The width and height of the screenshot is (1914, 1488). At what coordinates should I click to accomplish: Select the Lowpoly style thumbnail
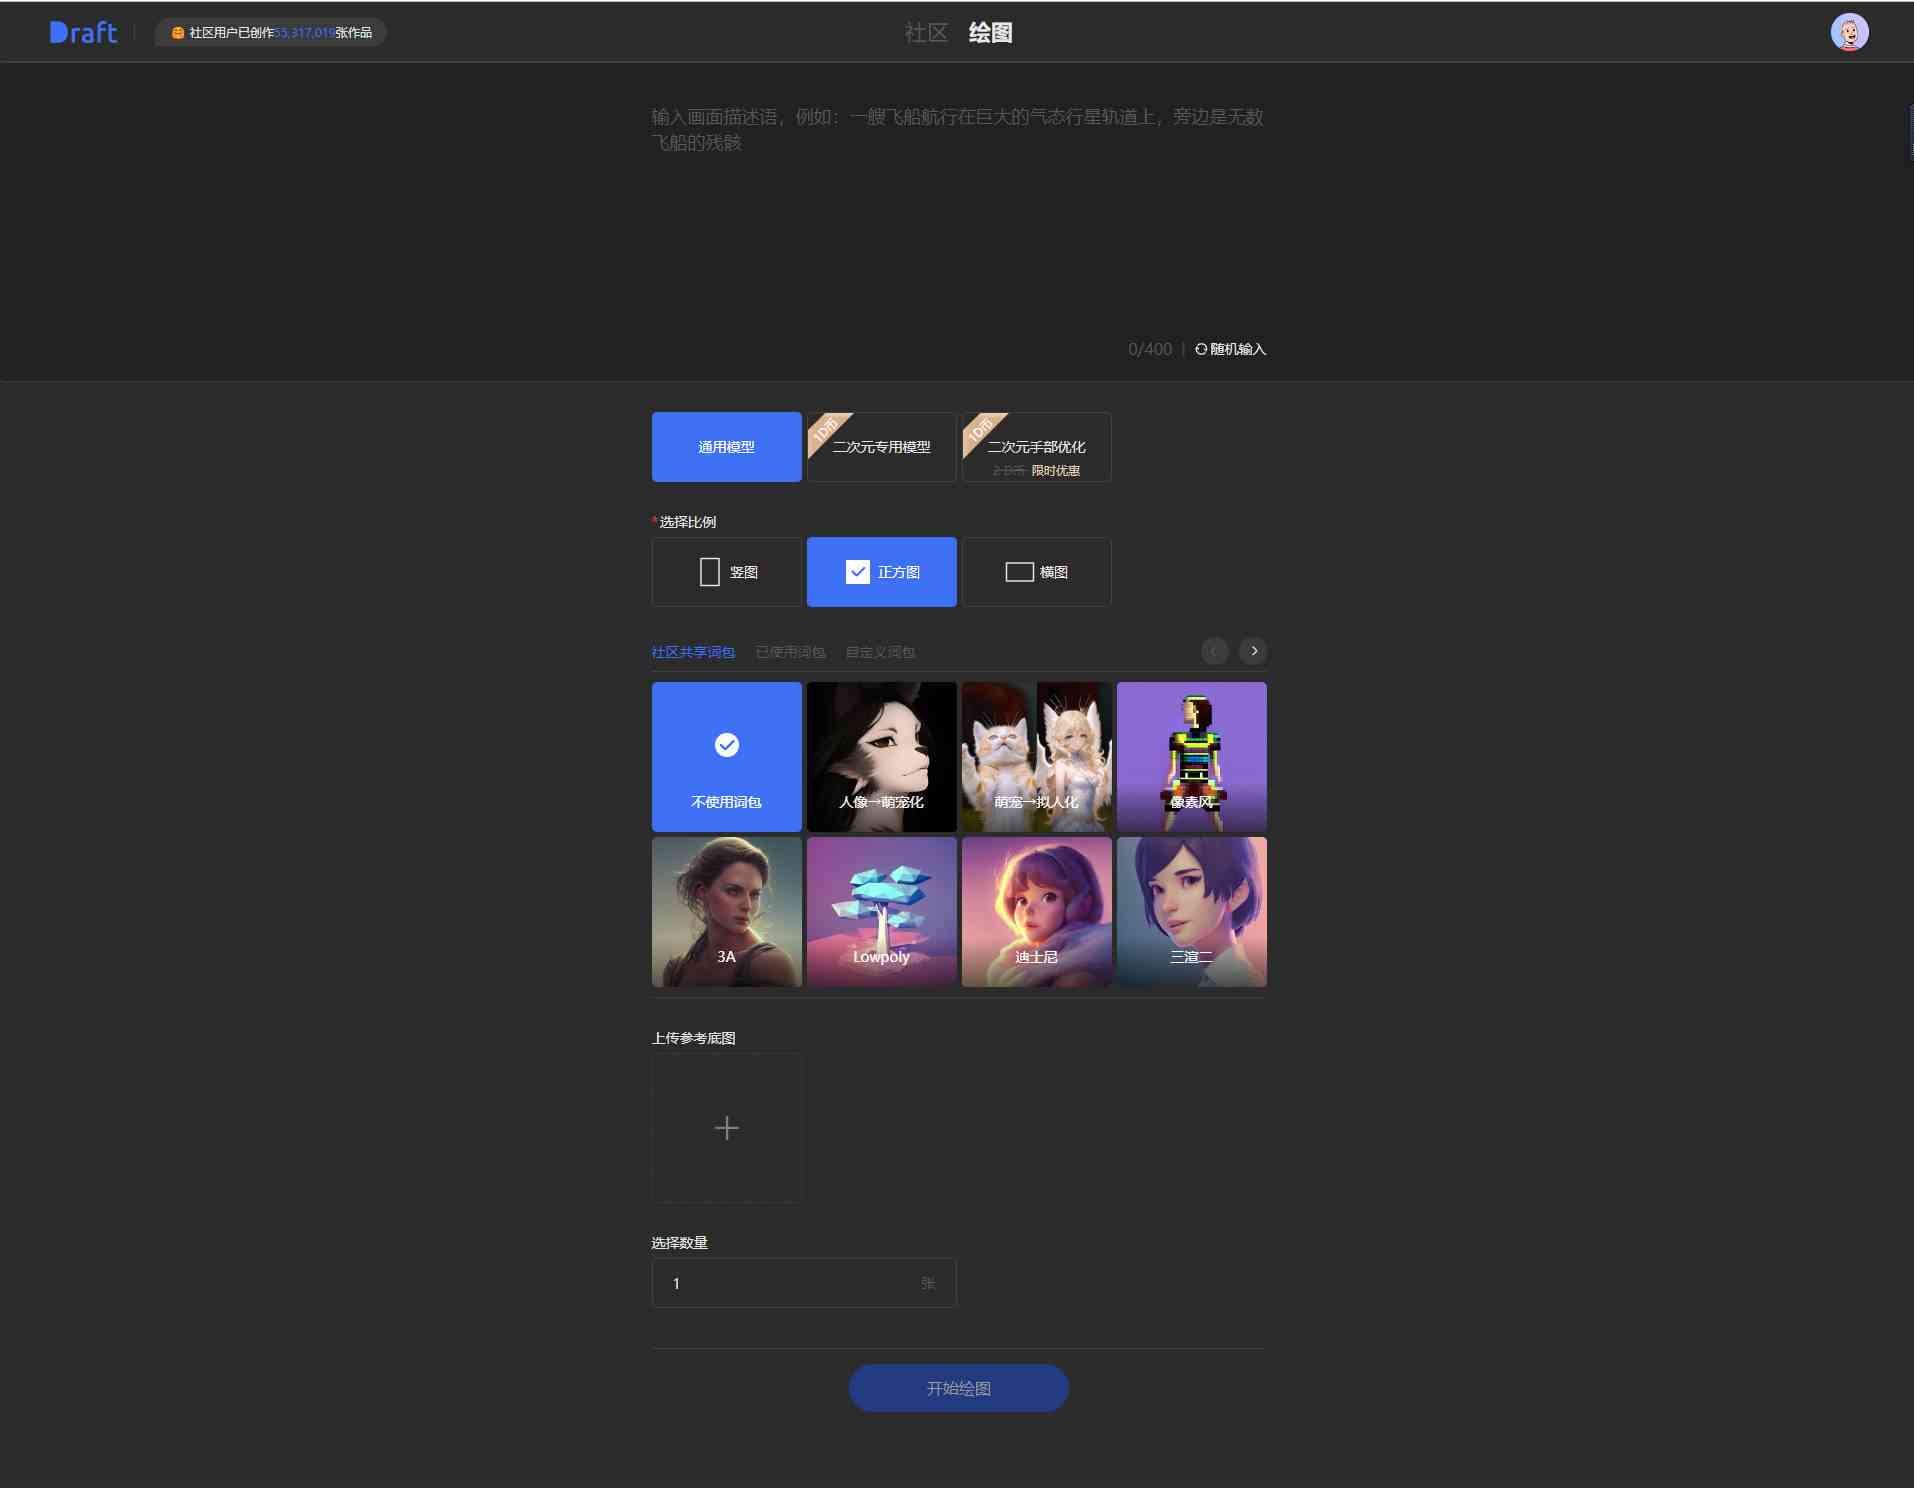click(x=882, y=912)
